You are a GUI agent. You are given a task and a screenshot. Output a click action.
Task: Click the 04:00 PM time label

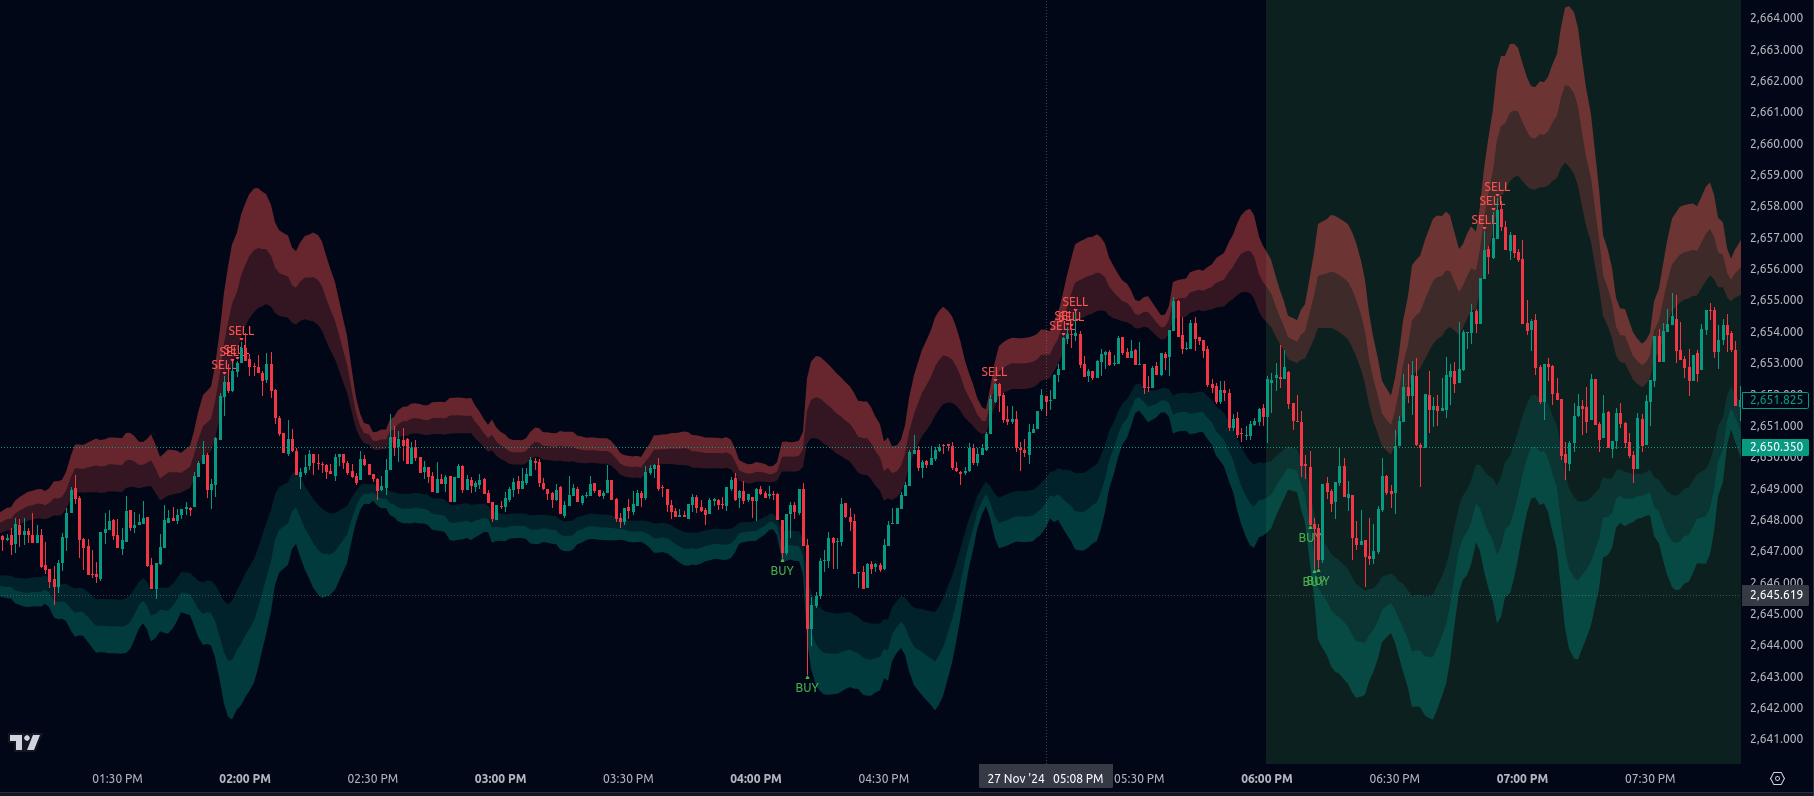coord(756,779)
